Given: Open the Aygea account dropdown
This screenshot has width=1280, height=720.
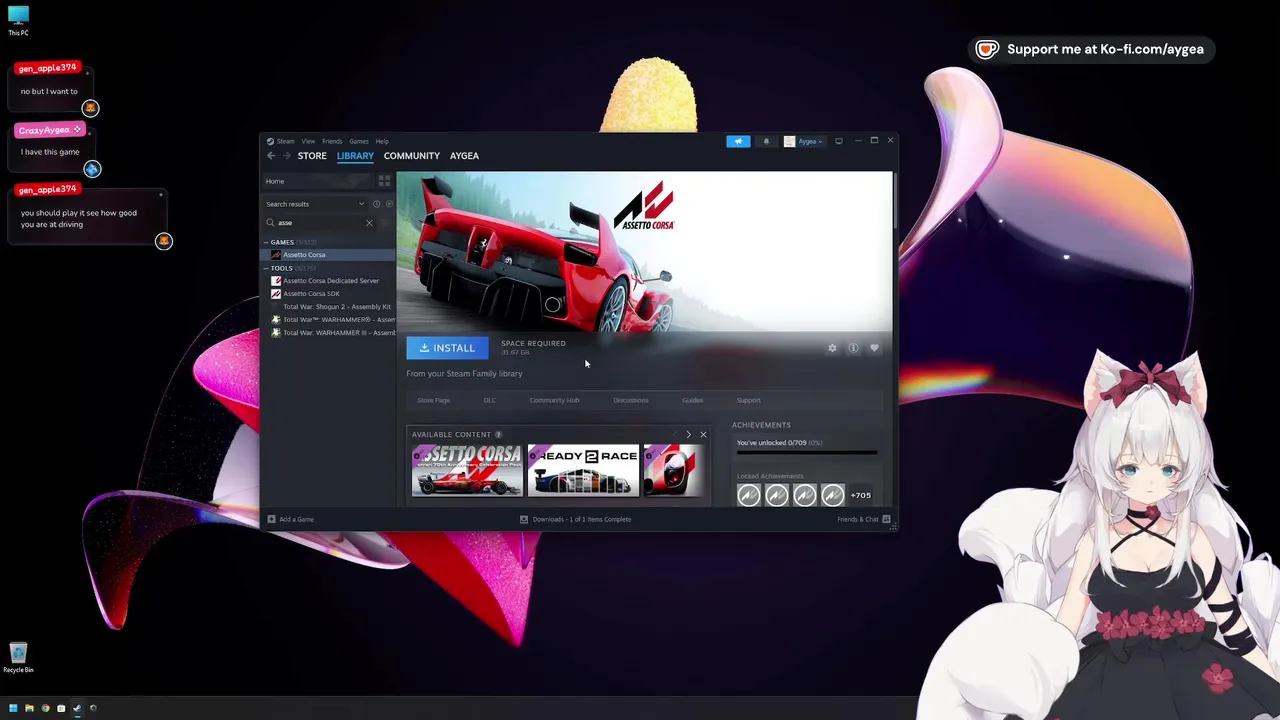Looking at the screenshot, I should point(803,141).
